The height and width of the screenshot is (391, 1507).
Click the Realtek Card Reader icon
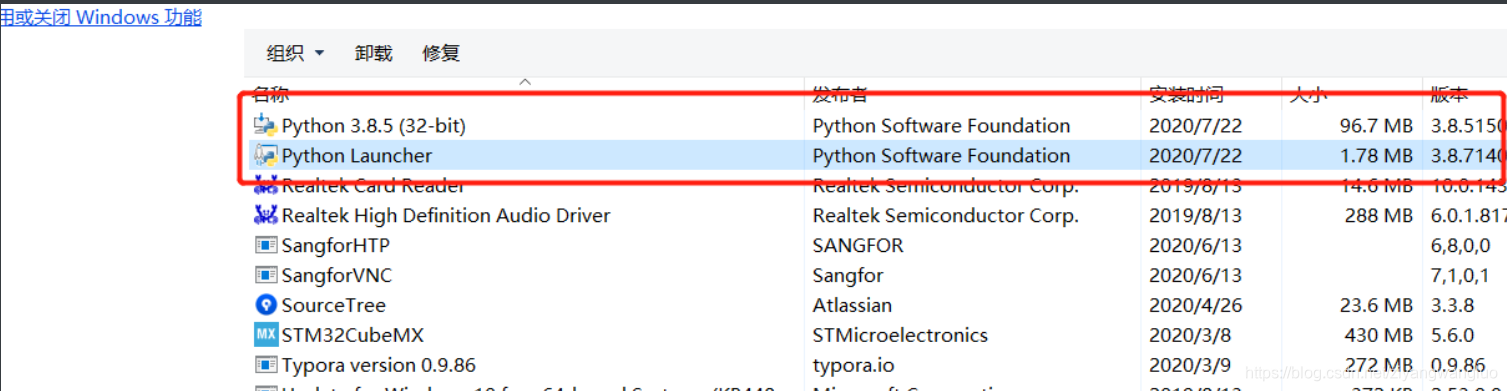265,185
